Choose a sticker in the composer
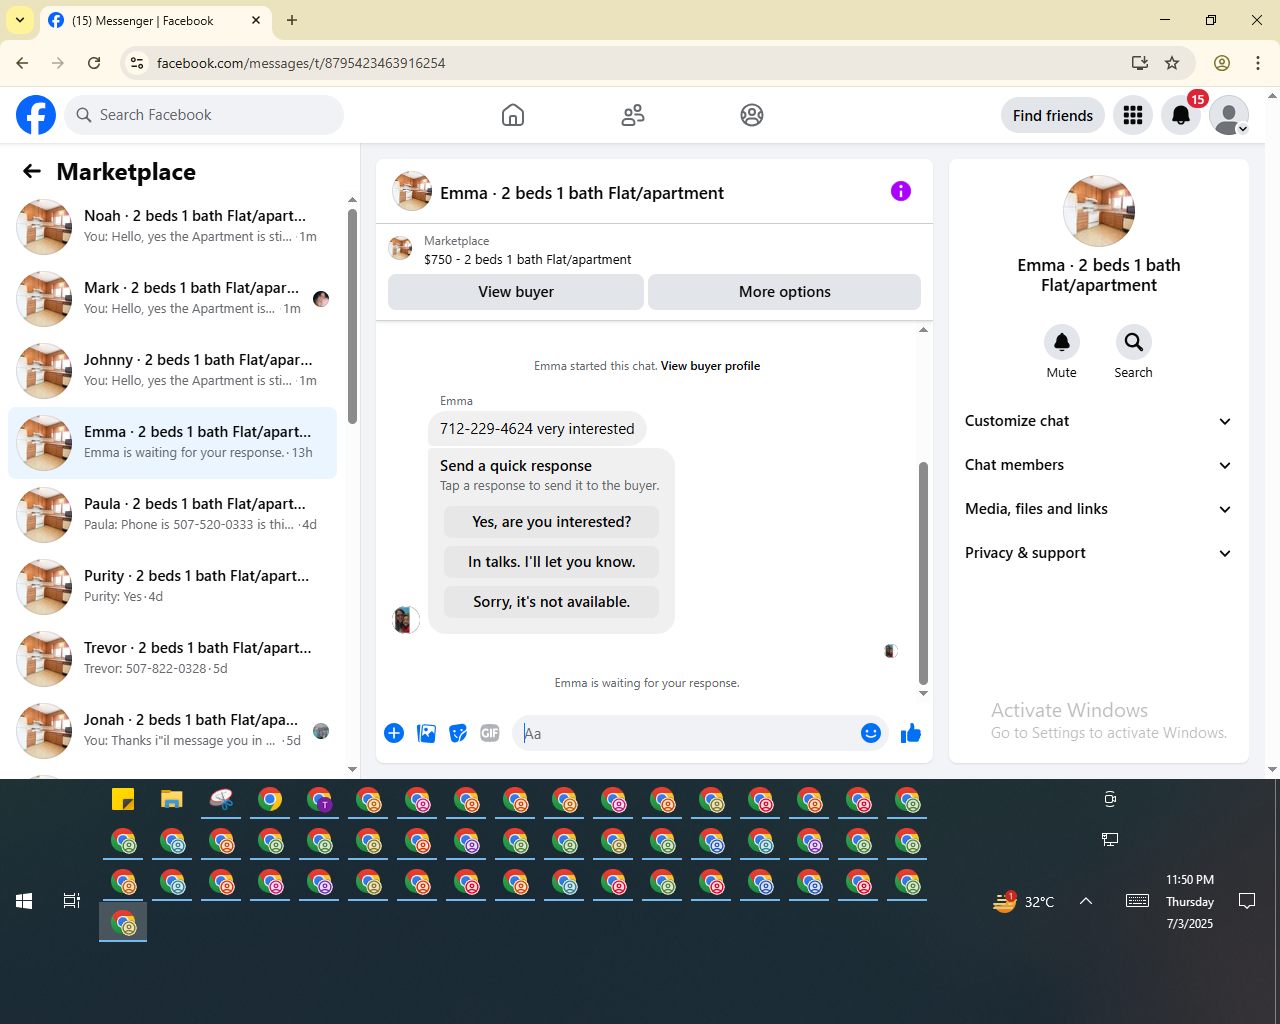This screenshot has height=1024, width=1280. pos(458,733)
